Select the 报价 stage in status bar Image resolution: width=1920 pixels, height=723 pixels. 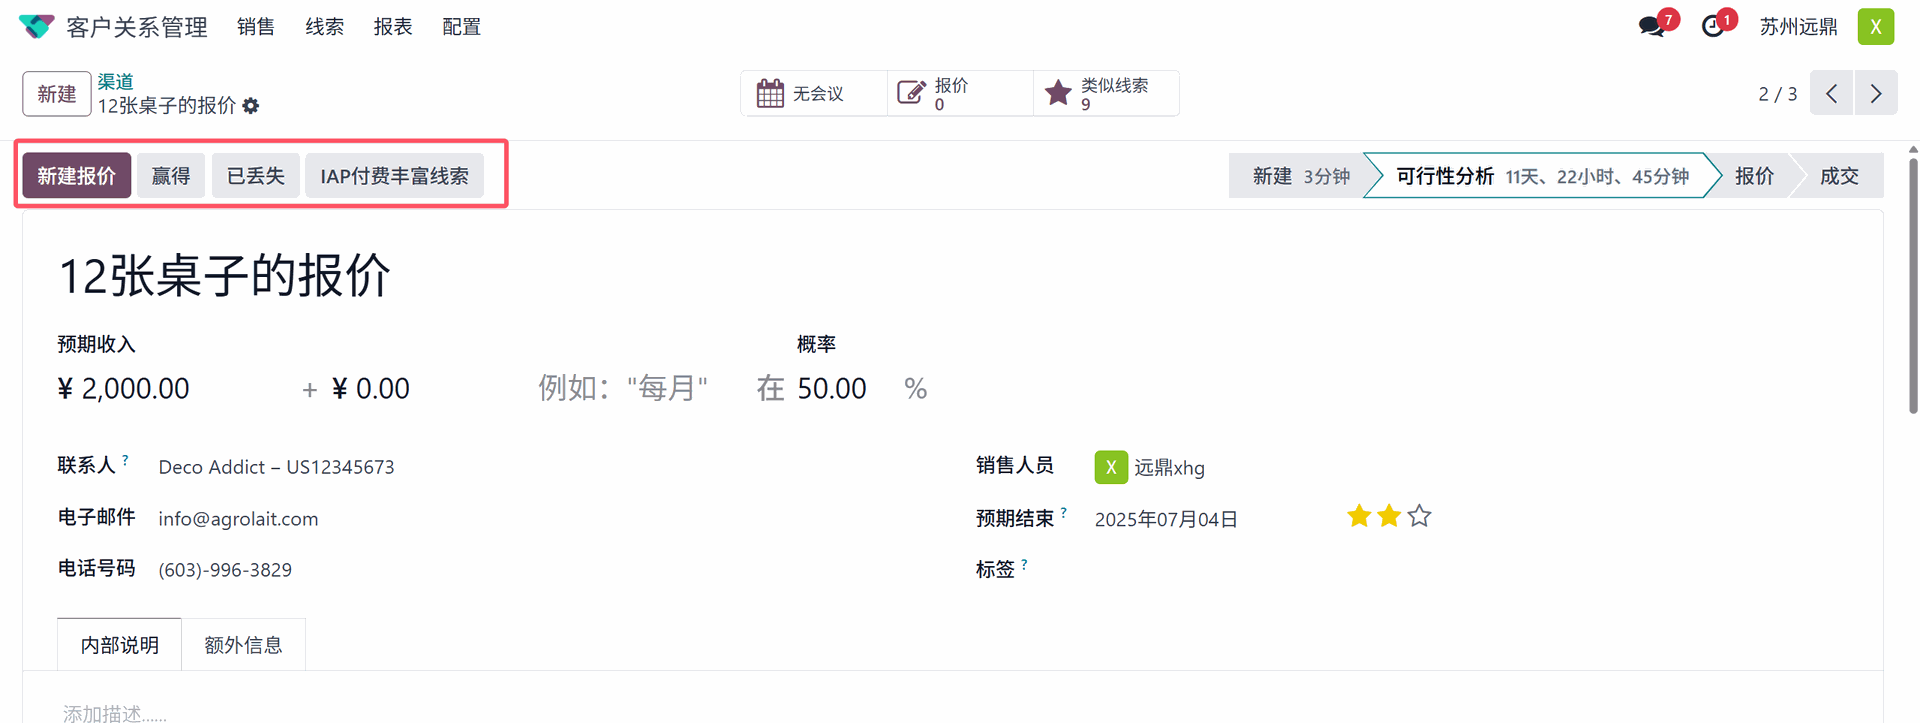pos(1754,176)
